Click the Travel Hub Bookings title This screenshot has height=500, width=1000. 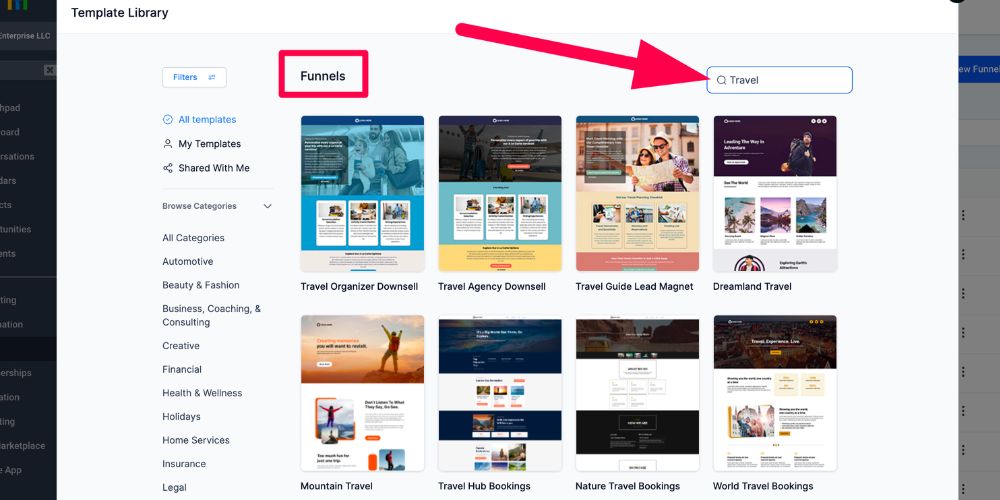pos(484,486)
